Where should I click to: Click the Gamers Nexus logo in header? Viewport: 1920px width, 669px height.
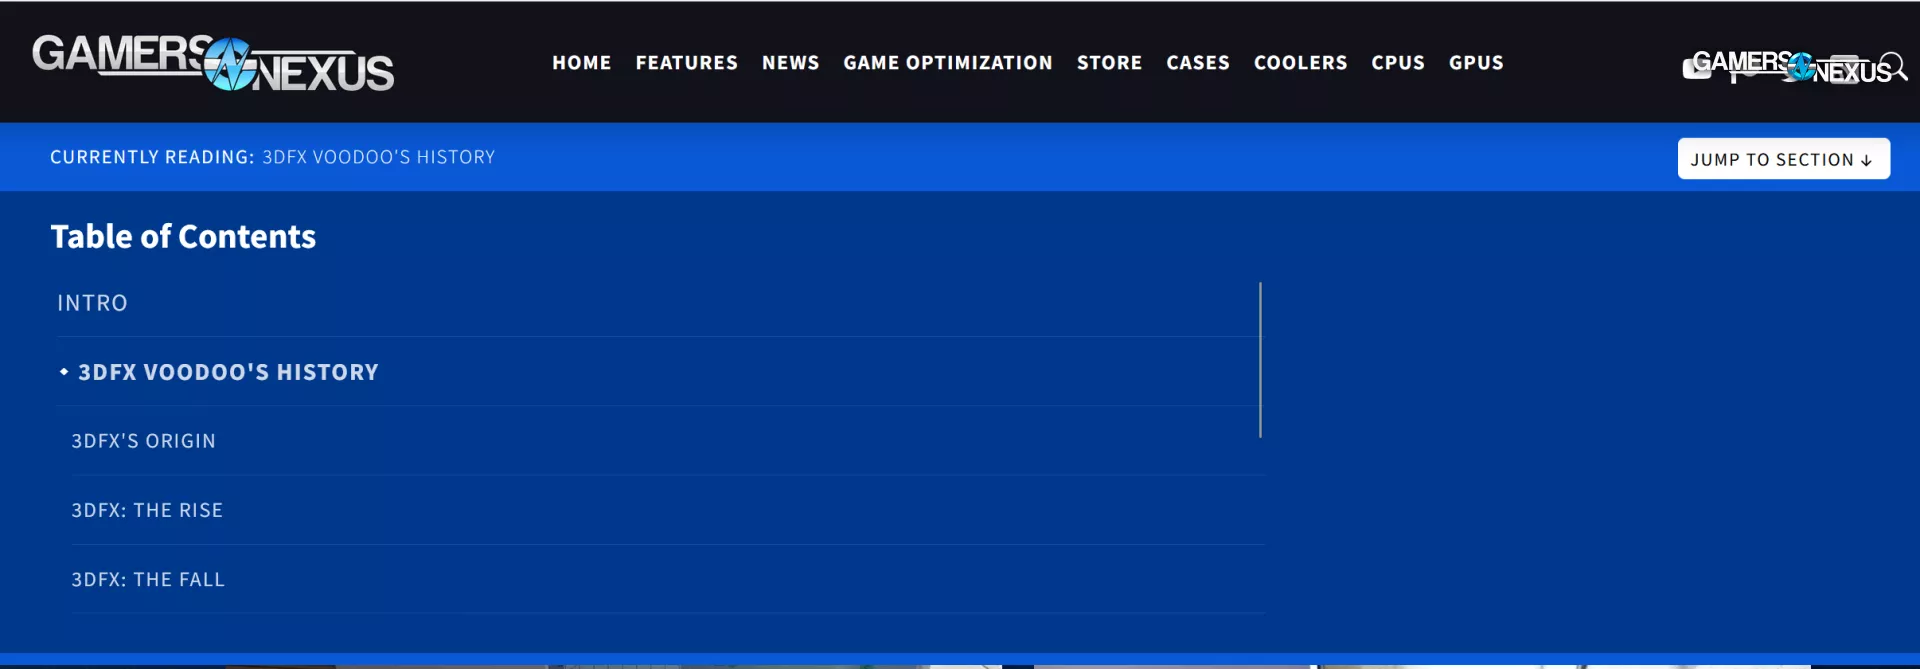tap(213, 63)
